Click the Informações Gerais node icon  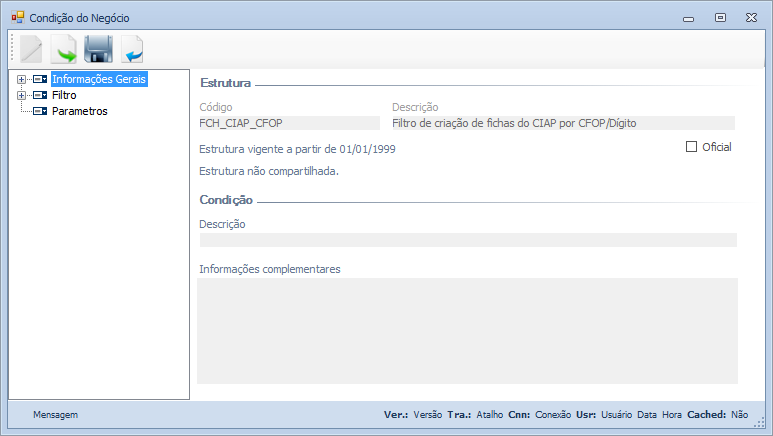click(x=40, y=79)
